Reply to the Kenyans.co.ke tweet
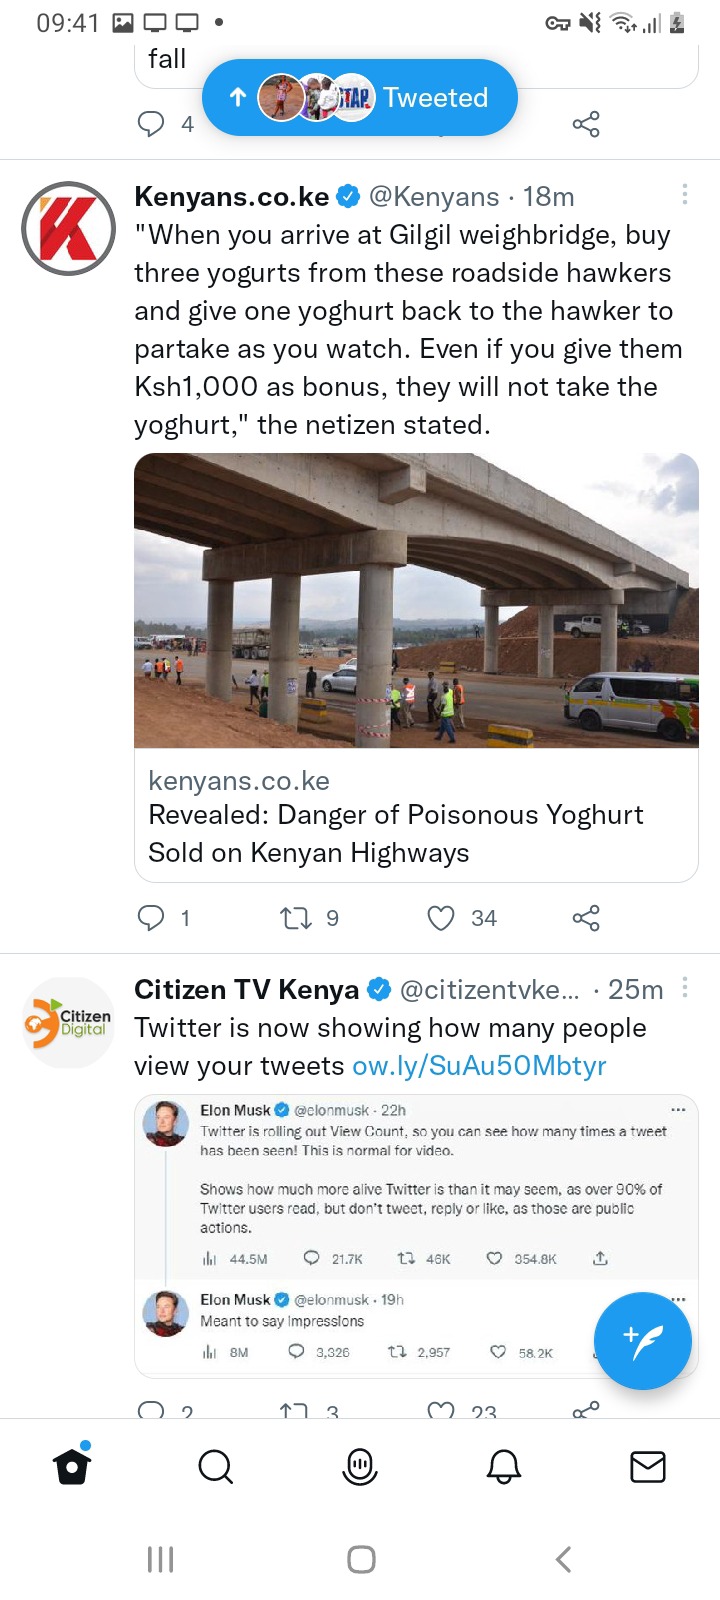Image resolution: width=720 pixels, height=1600 pixels. 150,918
